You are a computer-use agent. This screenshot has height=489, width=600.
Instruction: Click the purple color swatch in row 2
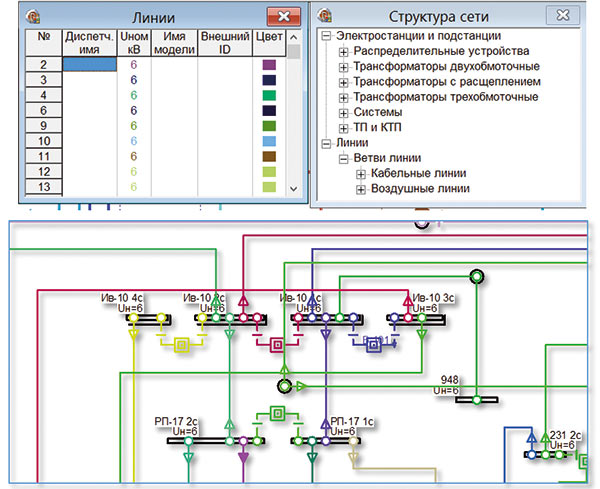point(268,64)
